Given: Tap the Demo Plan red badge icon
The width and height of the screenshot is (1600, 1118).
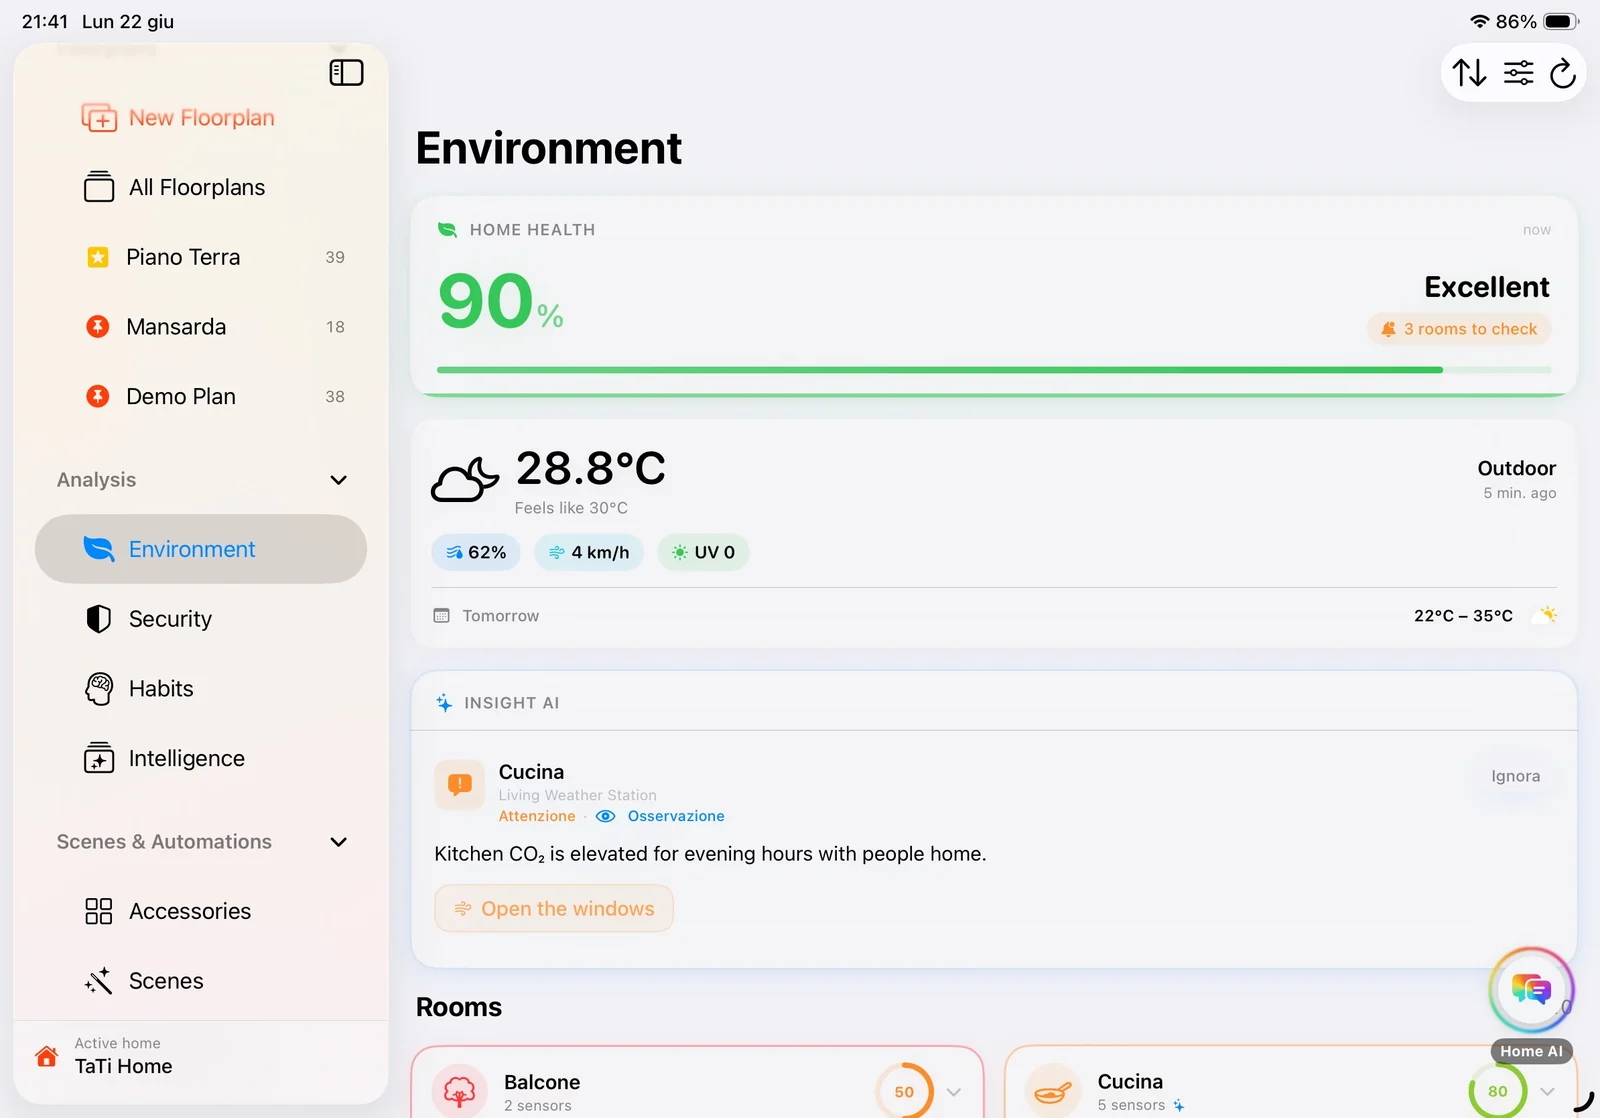Looking at the screenshot, I should pos(98,397).
